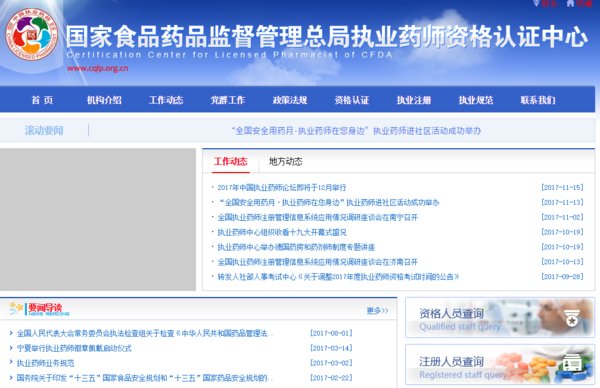Click the medal icon on 资格人员查询 banner
The width and height of the screenshot is (600, 388).
point(572,318)
